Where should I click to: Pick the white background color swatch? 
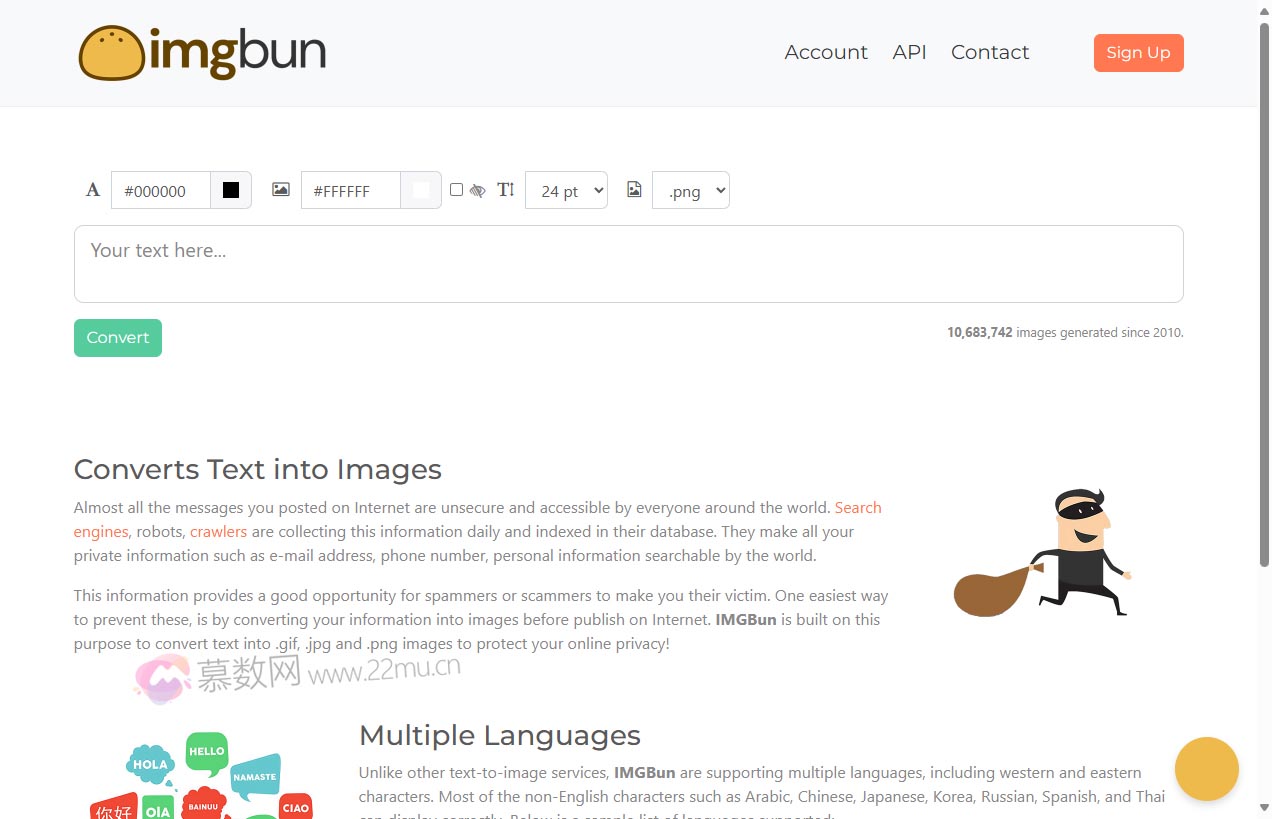click(x=421, y=191)
